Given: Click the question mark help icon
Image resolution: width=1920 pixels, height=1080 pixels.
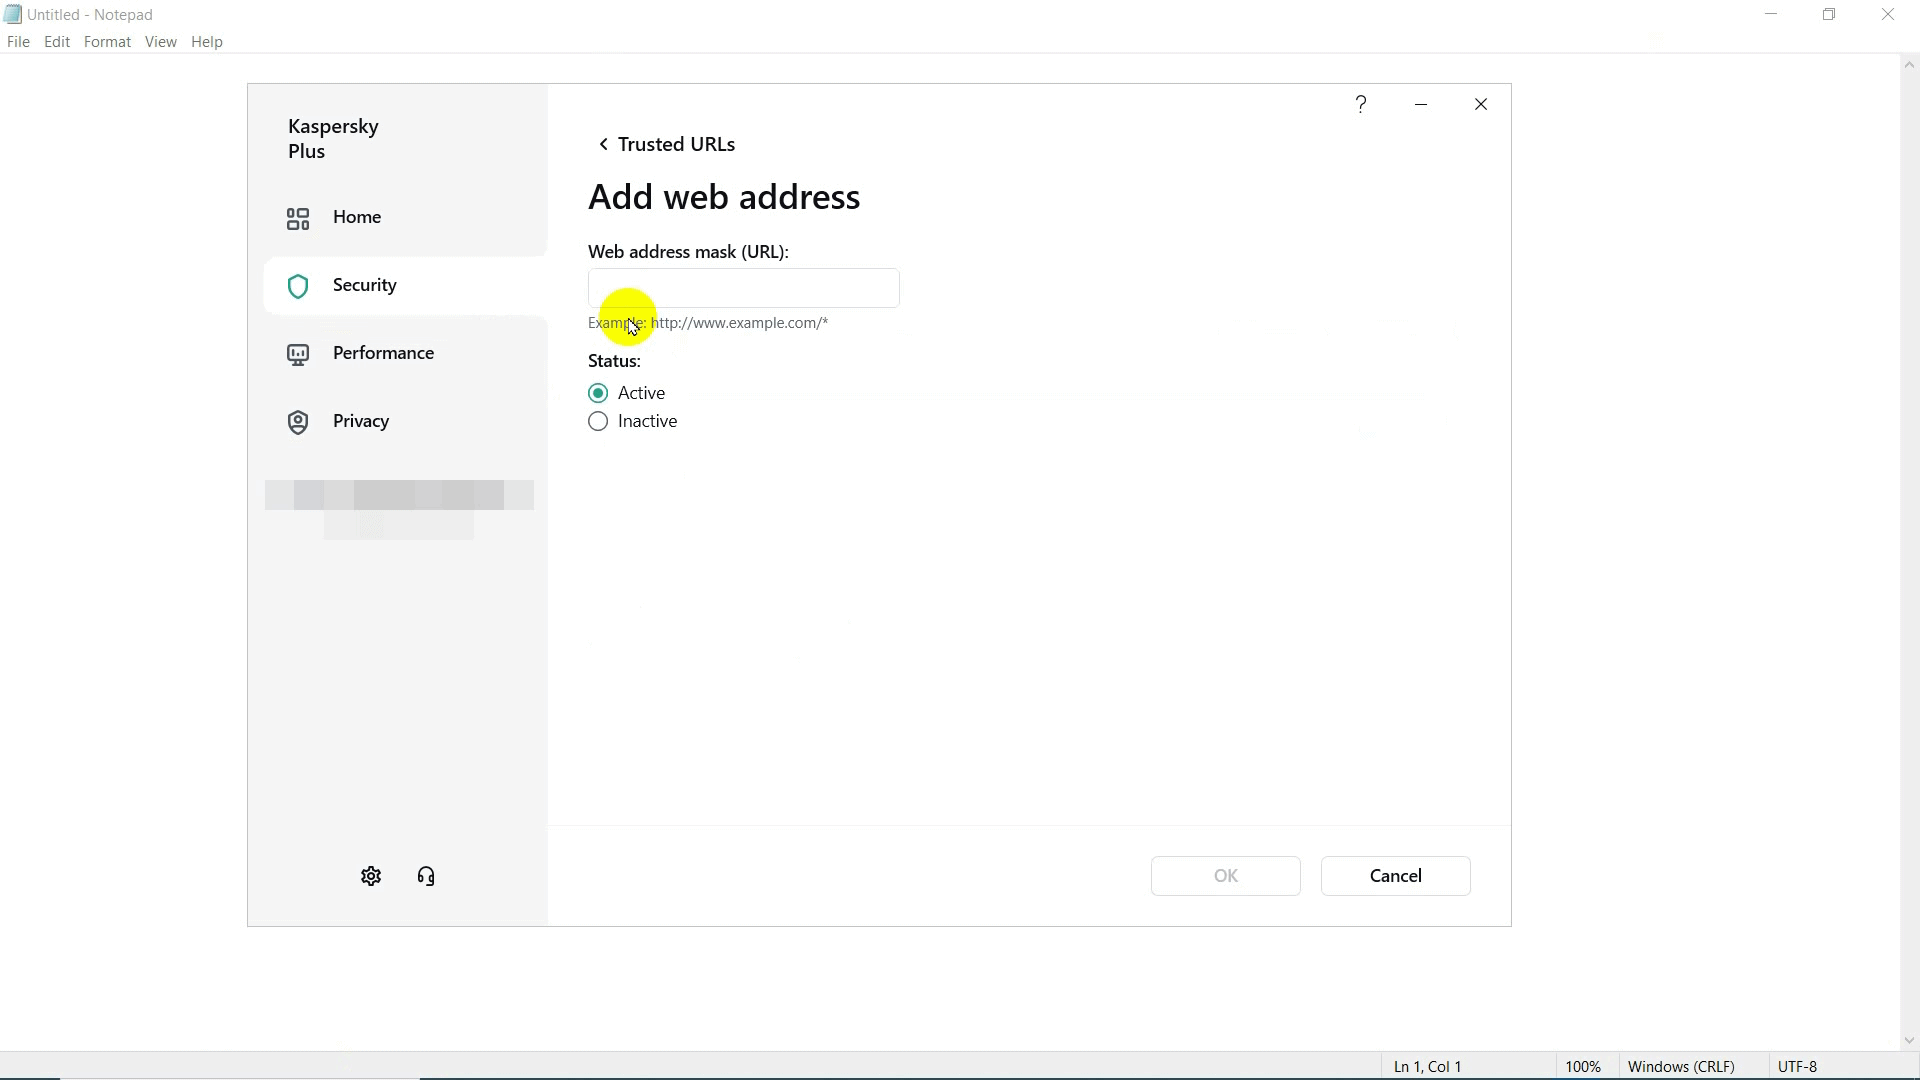Looking at the screenshot, I should (x=1361, y=104).
